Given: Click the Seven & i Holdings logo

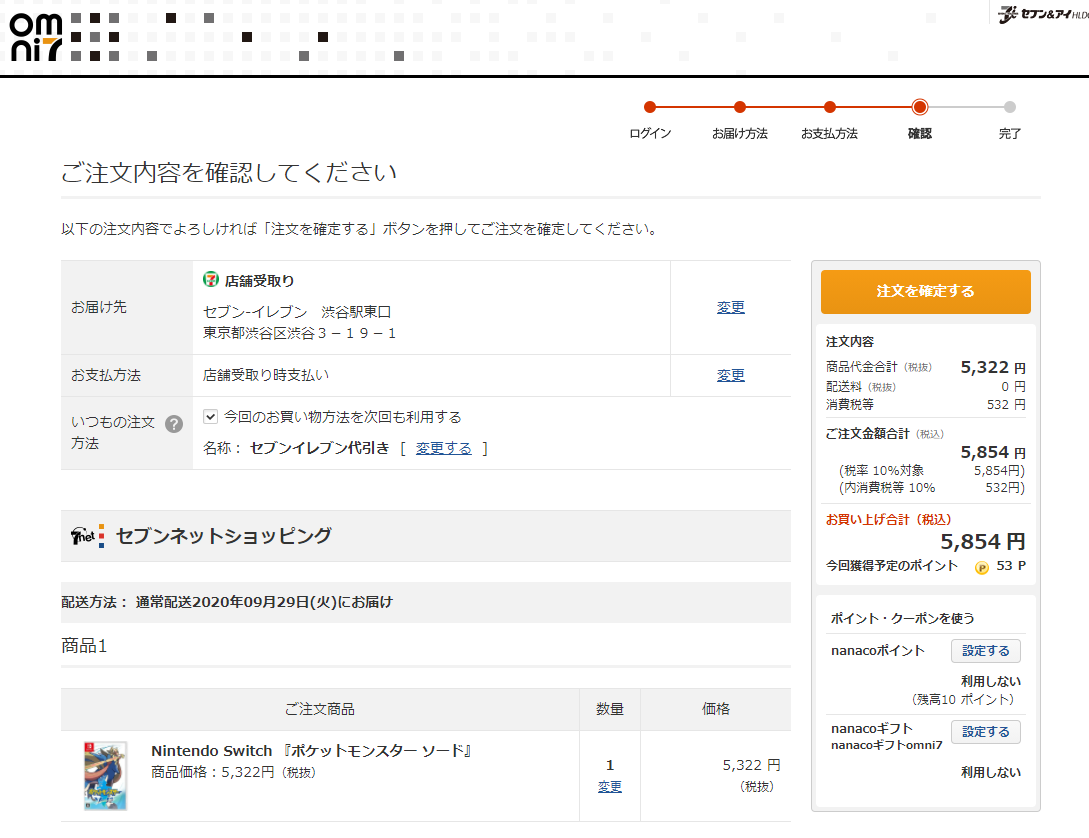Looking at the screenshot, I should coord(1042,14).
